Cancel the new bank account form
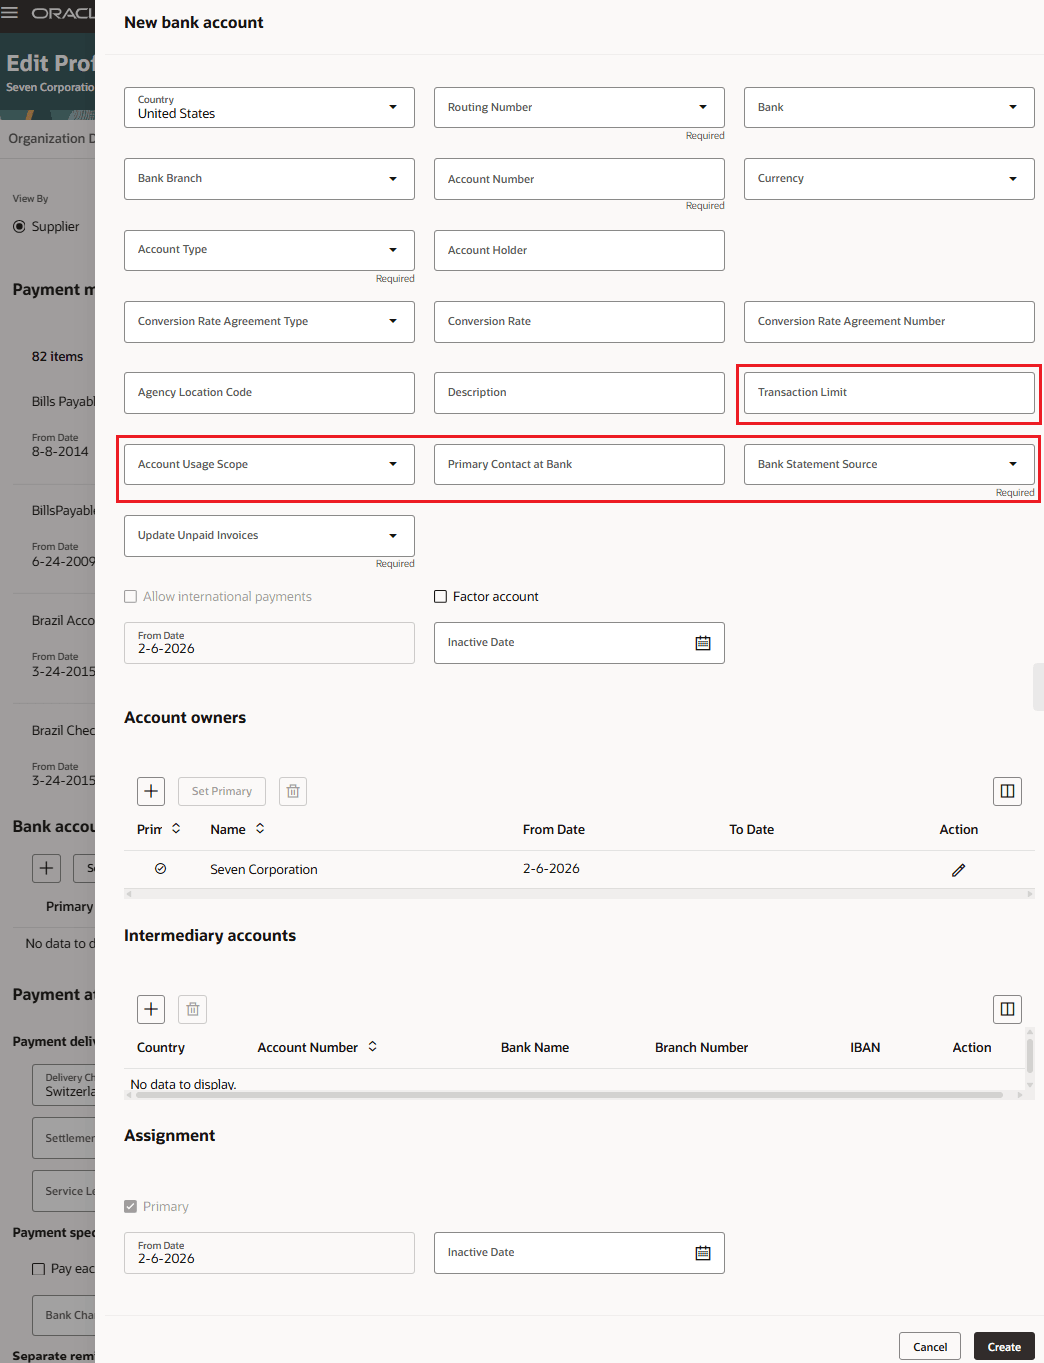1044x1363 pixels. [x=929, y=1346]
